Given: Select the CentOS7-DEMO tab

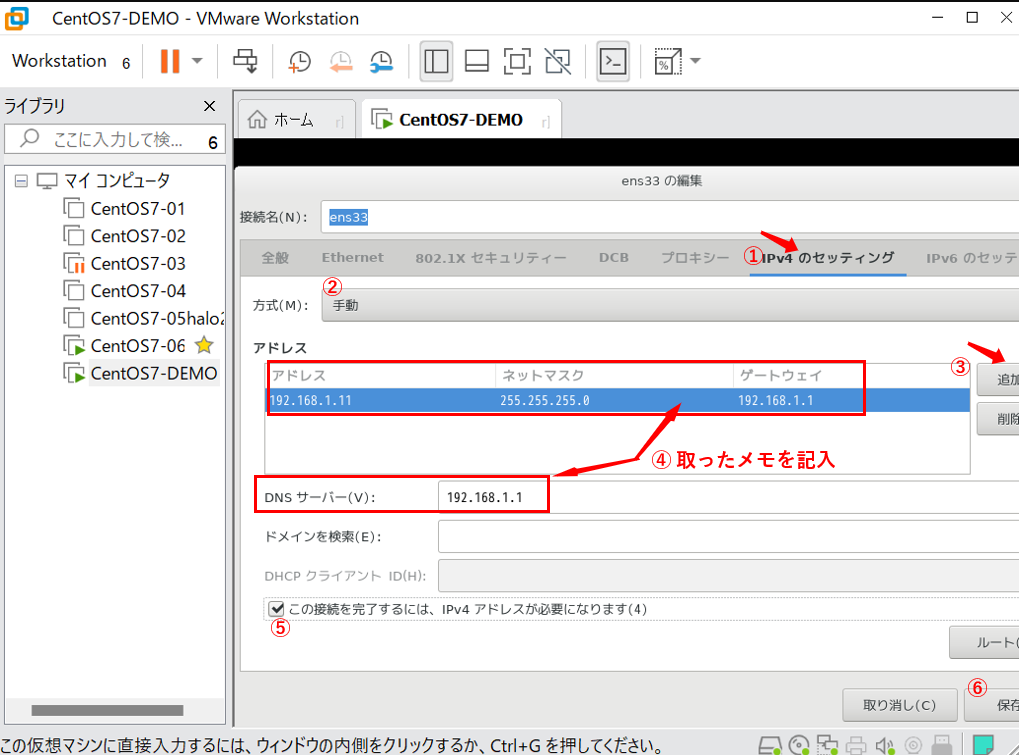Looking at the screenshot, I should [460, 120].
